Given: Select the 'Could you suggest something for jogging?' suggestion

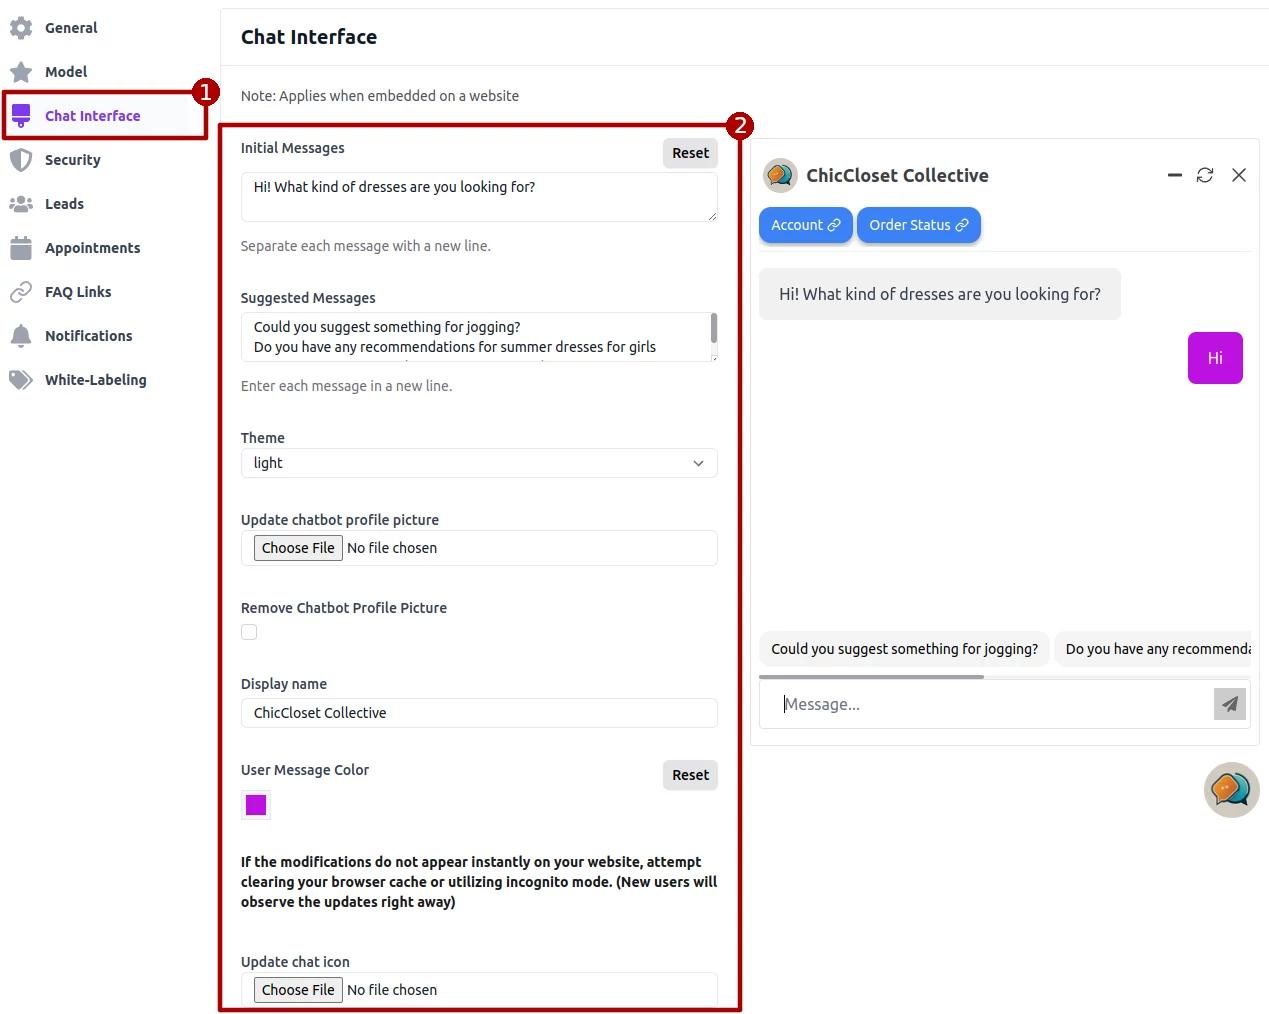Looking at the screenshot, I should pyautogui.click(x=904, y=649).
